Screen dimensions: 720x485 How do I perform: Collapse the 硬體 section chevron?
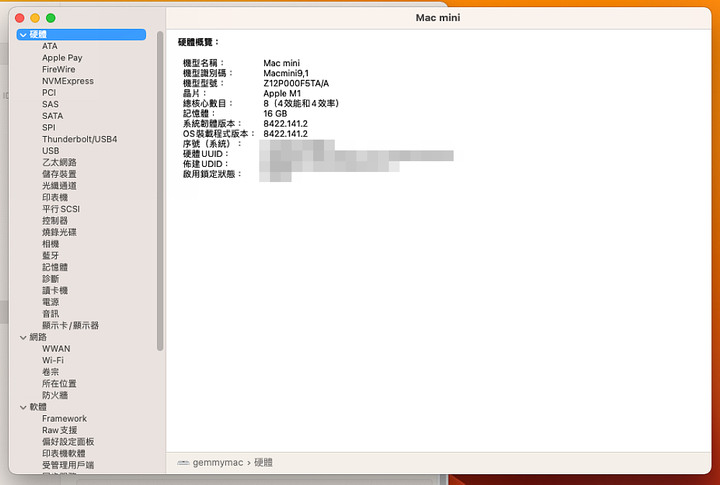click(x=23, y=35)
